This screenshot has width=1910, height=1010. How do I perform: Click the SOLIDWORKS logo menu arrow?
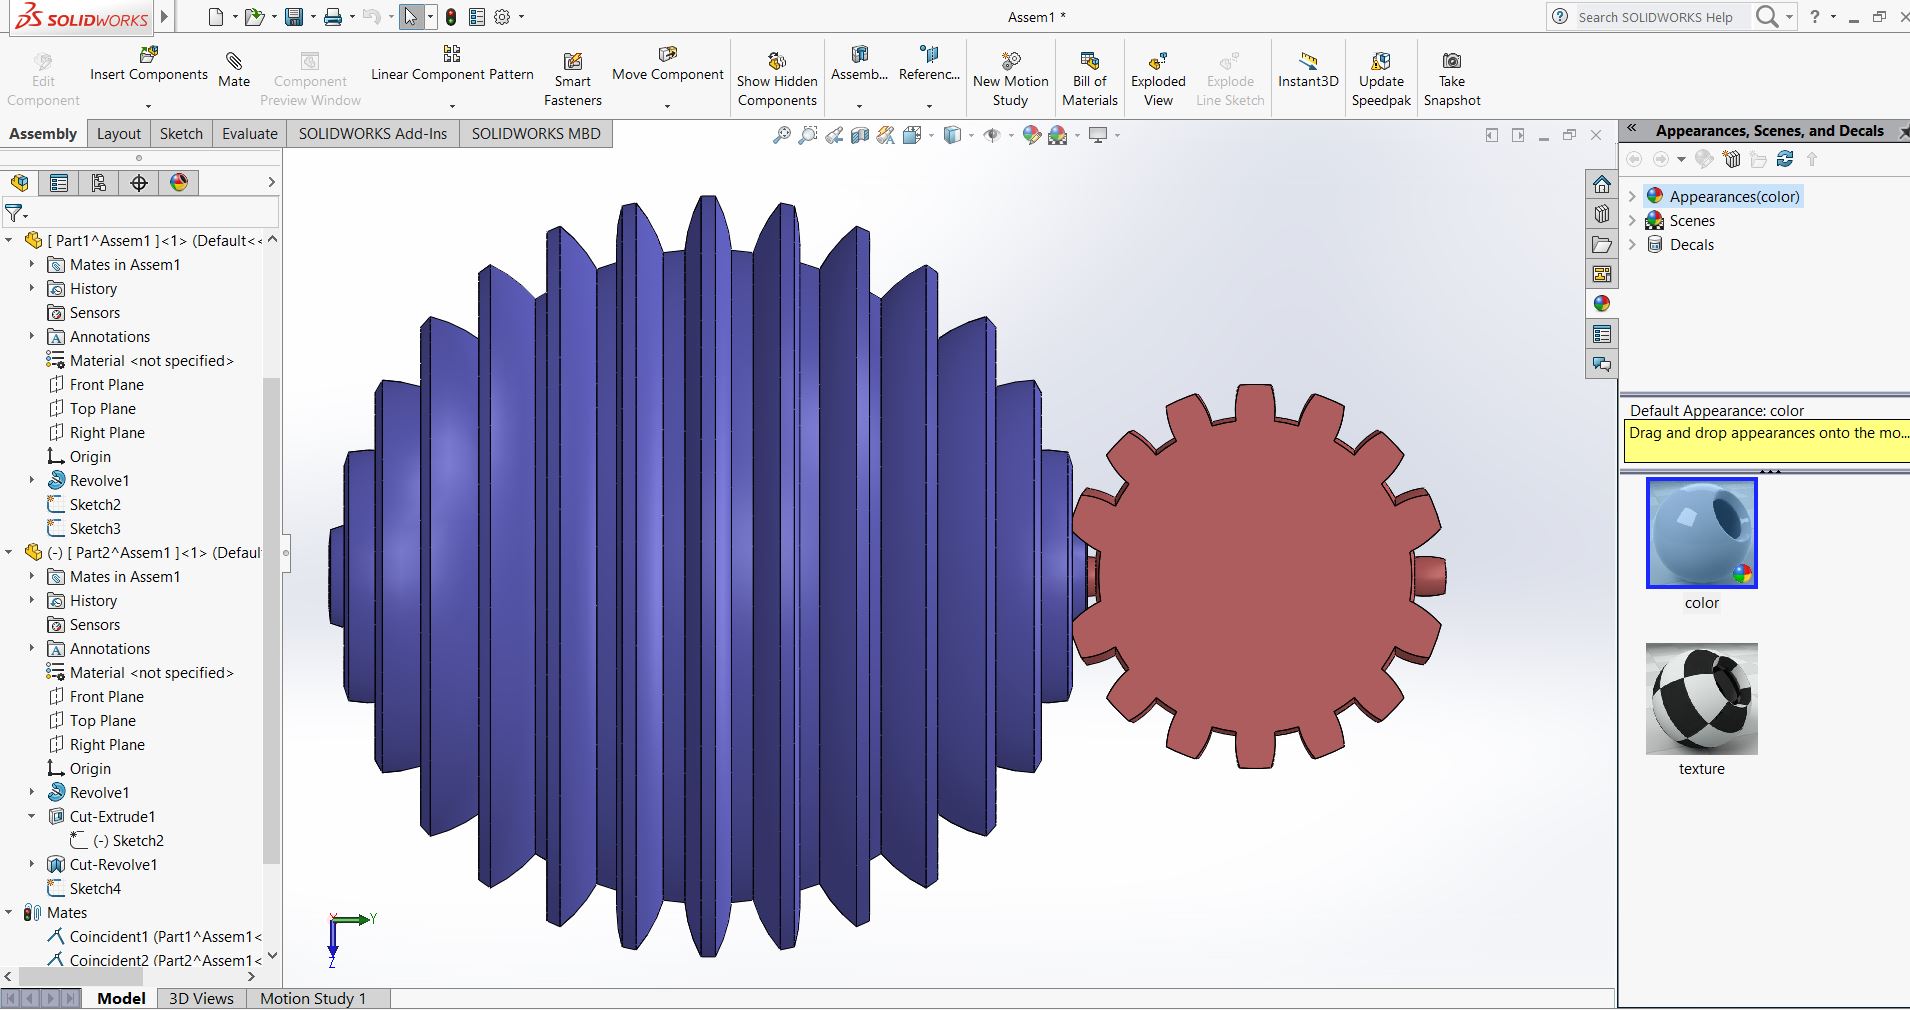pyautogui.click(x=165, y=17)
